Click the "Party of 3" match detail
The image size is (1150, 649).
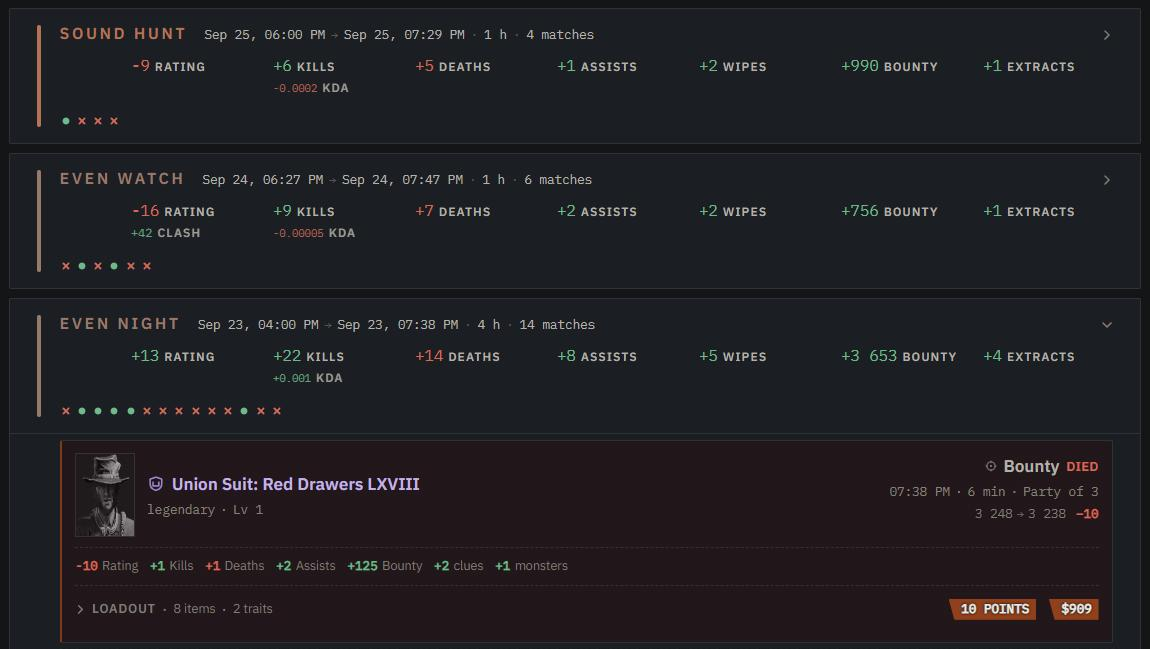point(1061,492)
